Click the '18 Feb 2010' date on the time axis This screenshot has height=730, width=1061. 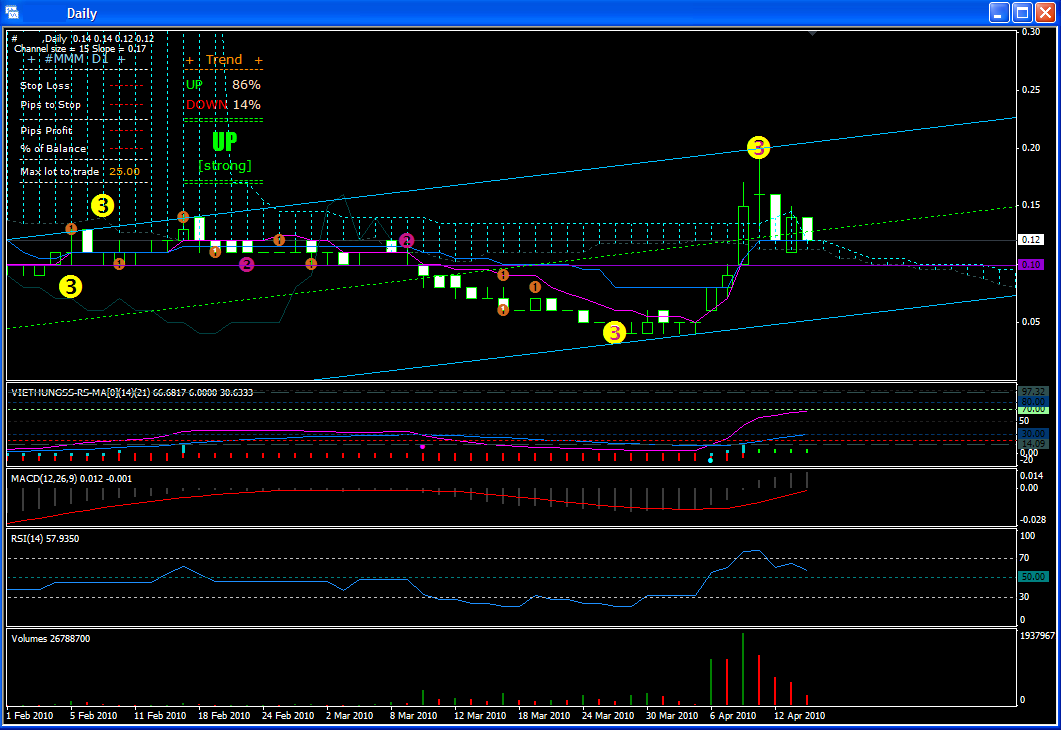(x=224, y=716)
